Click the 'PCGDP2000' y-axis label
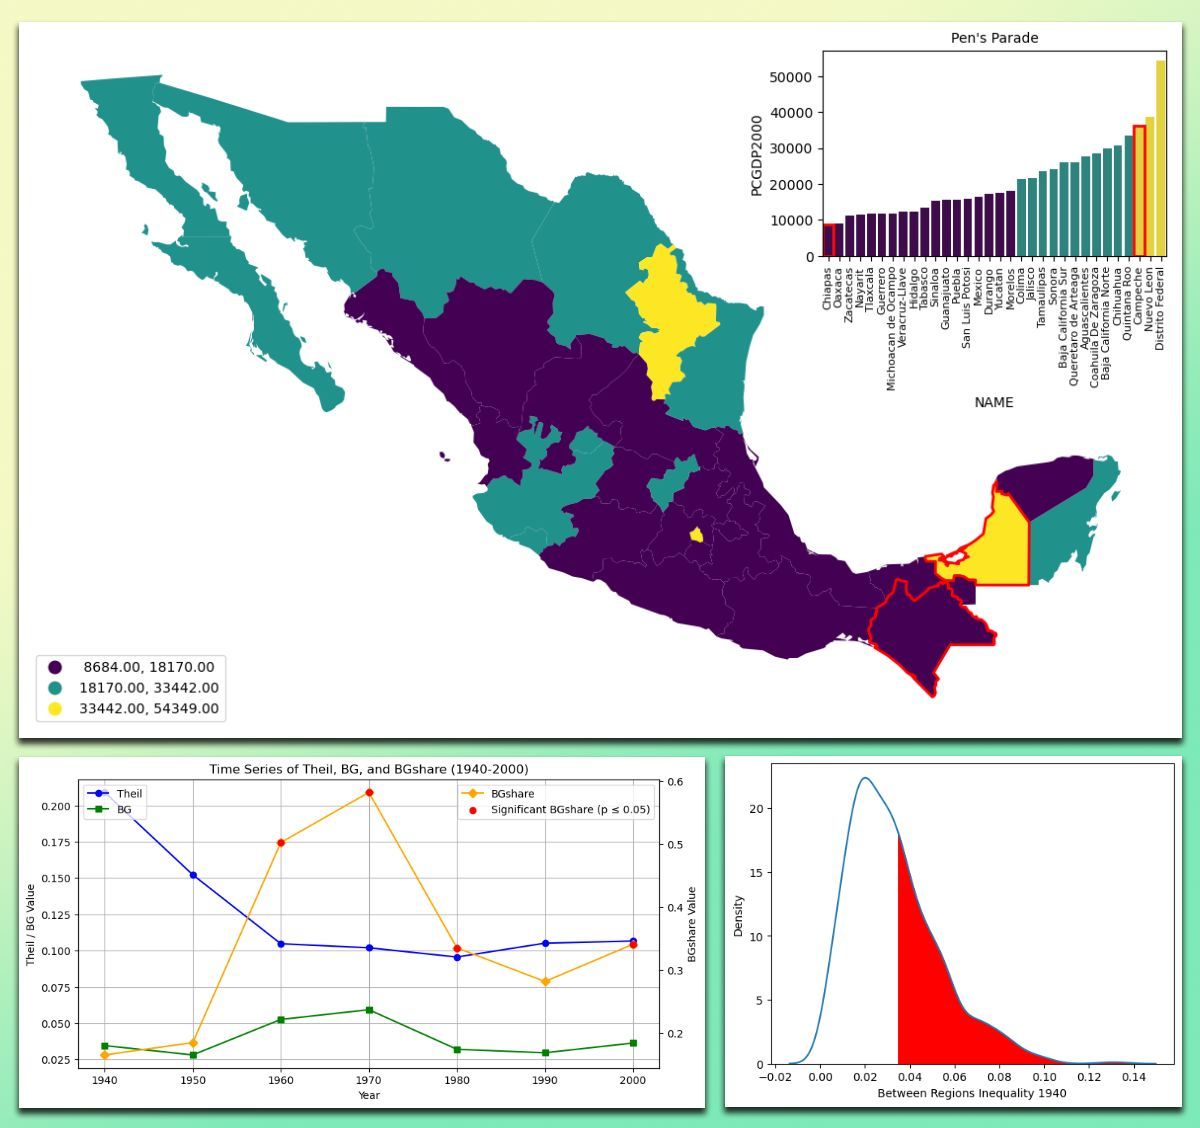The width and height of the screenshot is (1200, 1128). pyautogui.click(x=757, y=155)
